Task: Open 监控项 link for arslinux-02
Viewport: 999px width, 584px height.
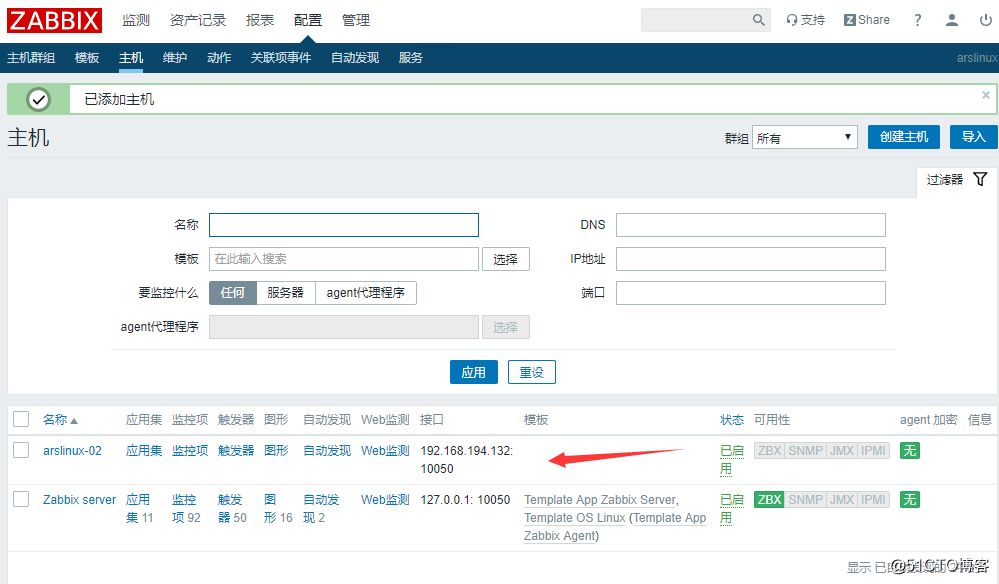Action: click(x=190, y=451)
